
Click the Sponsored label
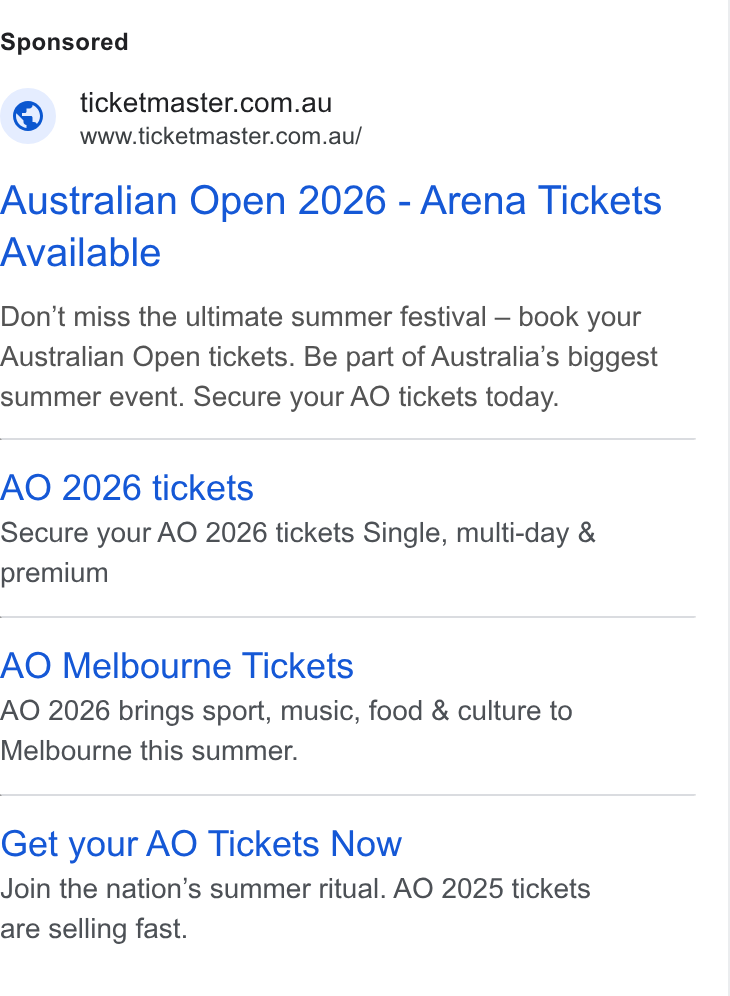click(x=64, y=43)
